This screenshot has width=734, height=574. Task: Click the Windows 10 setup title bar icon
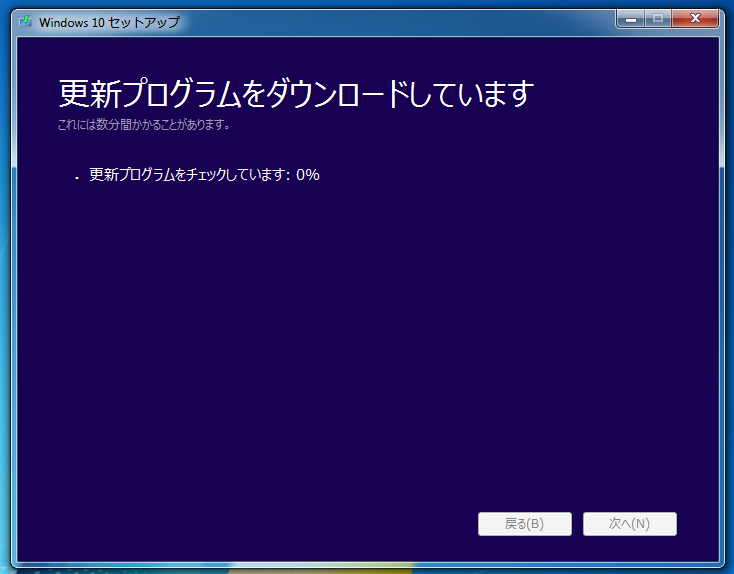click(25, 22)
